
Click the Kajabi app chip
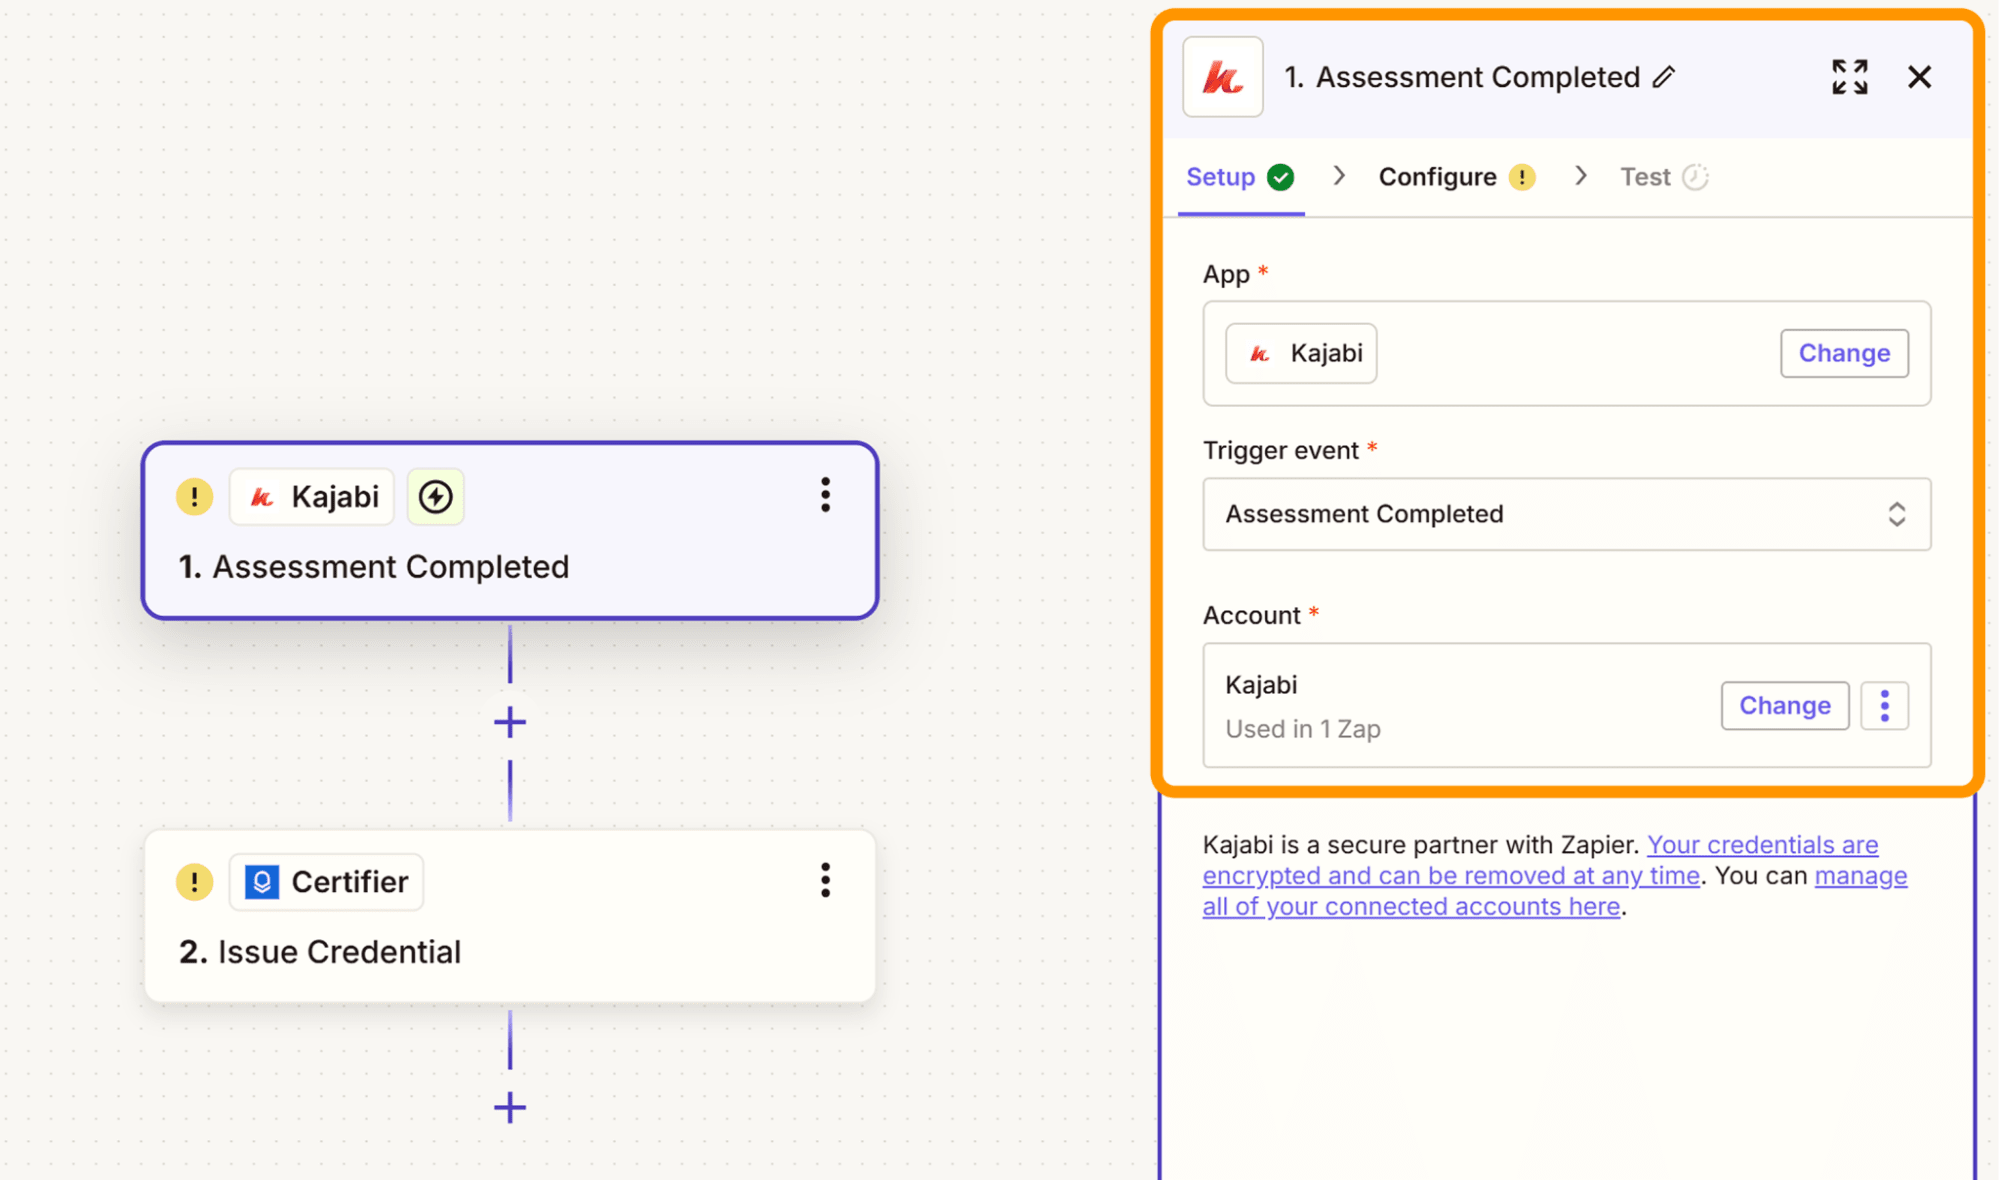click(x=1301, y=353)
